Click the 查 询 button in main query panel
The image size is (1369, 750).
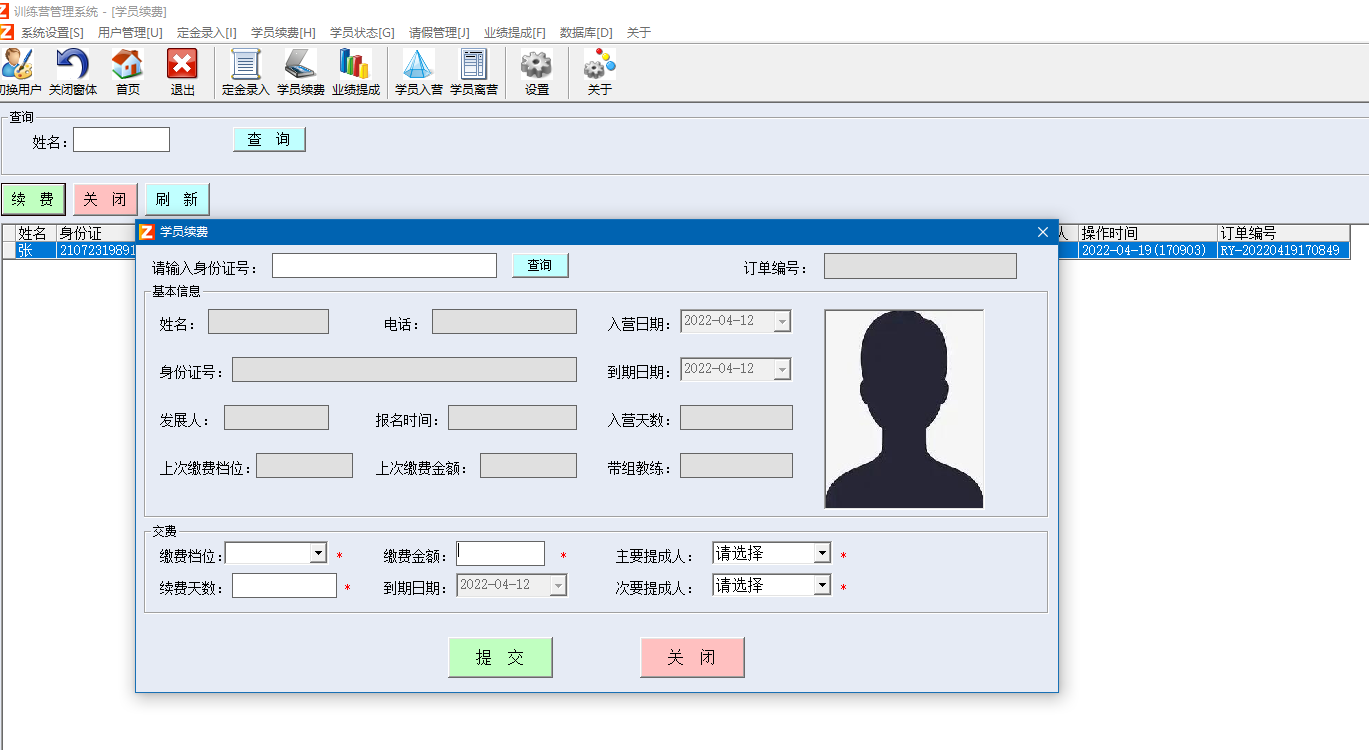coord(269,140)
